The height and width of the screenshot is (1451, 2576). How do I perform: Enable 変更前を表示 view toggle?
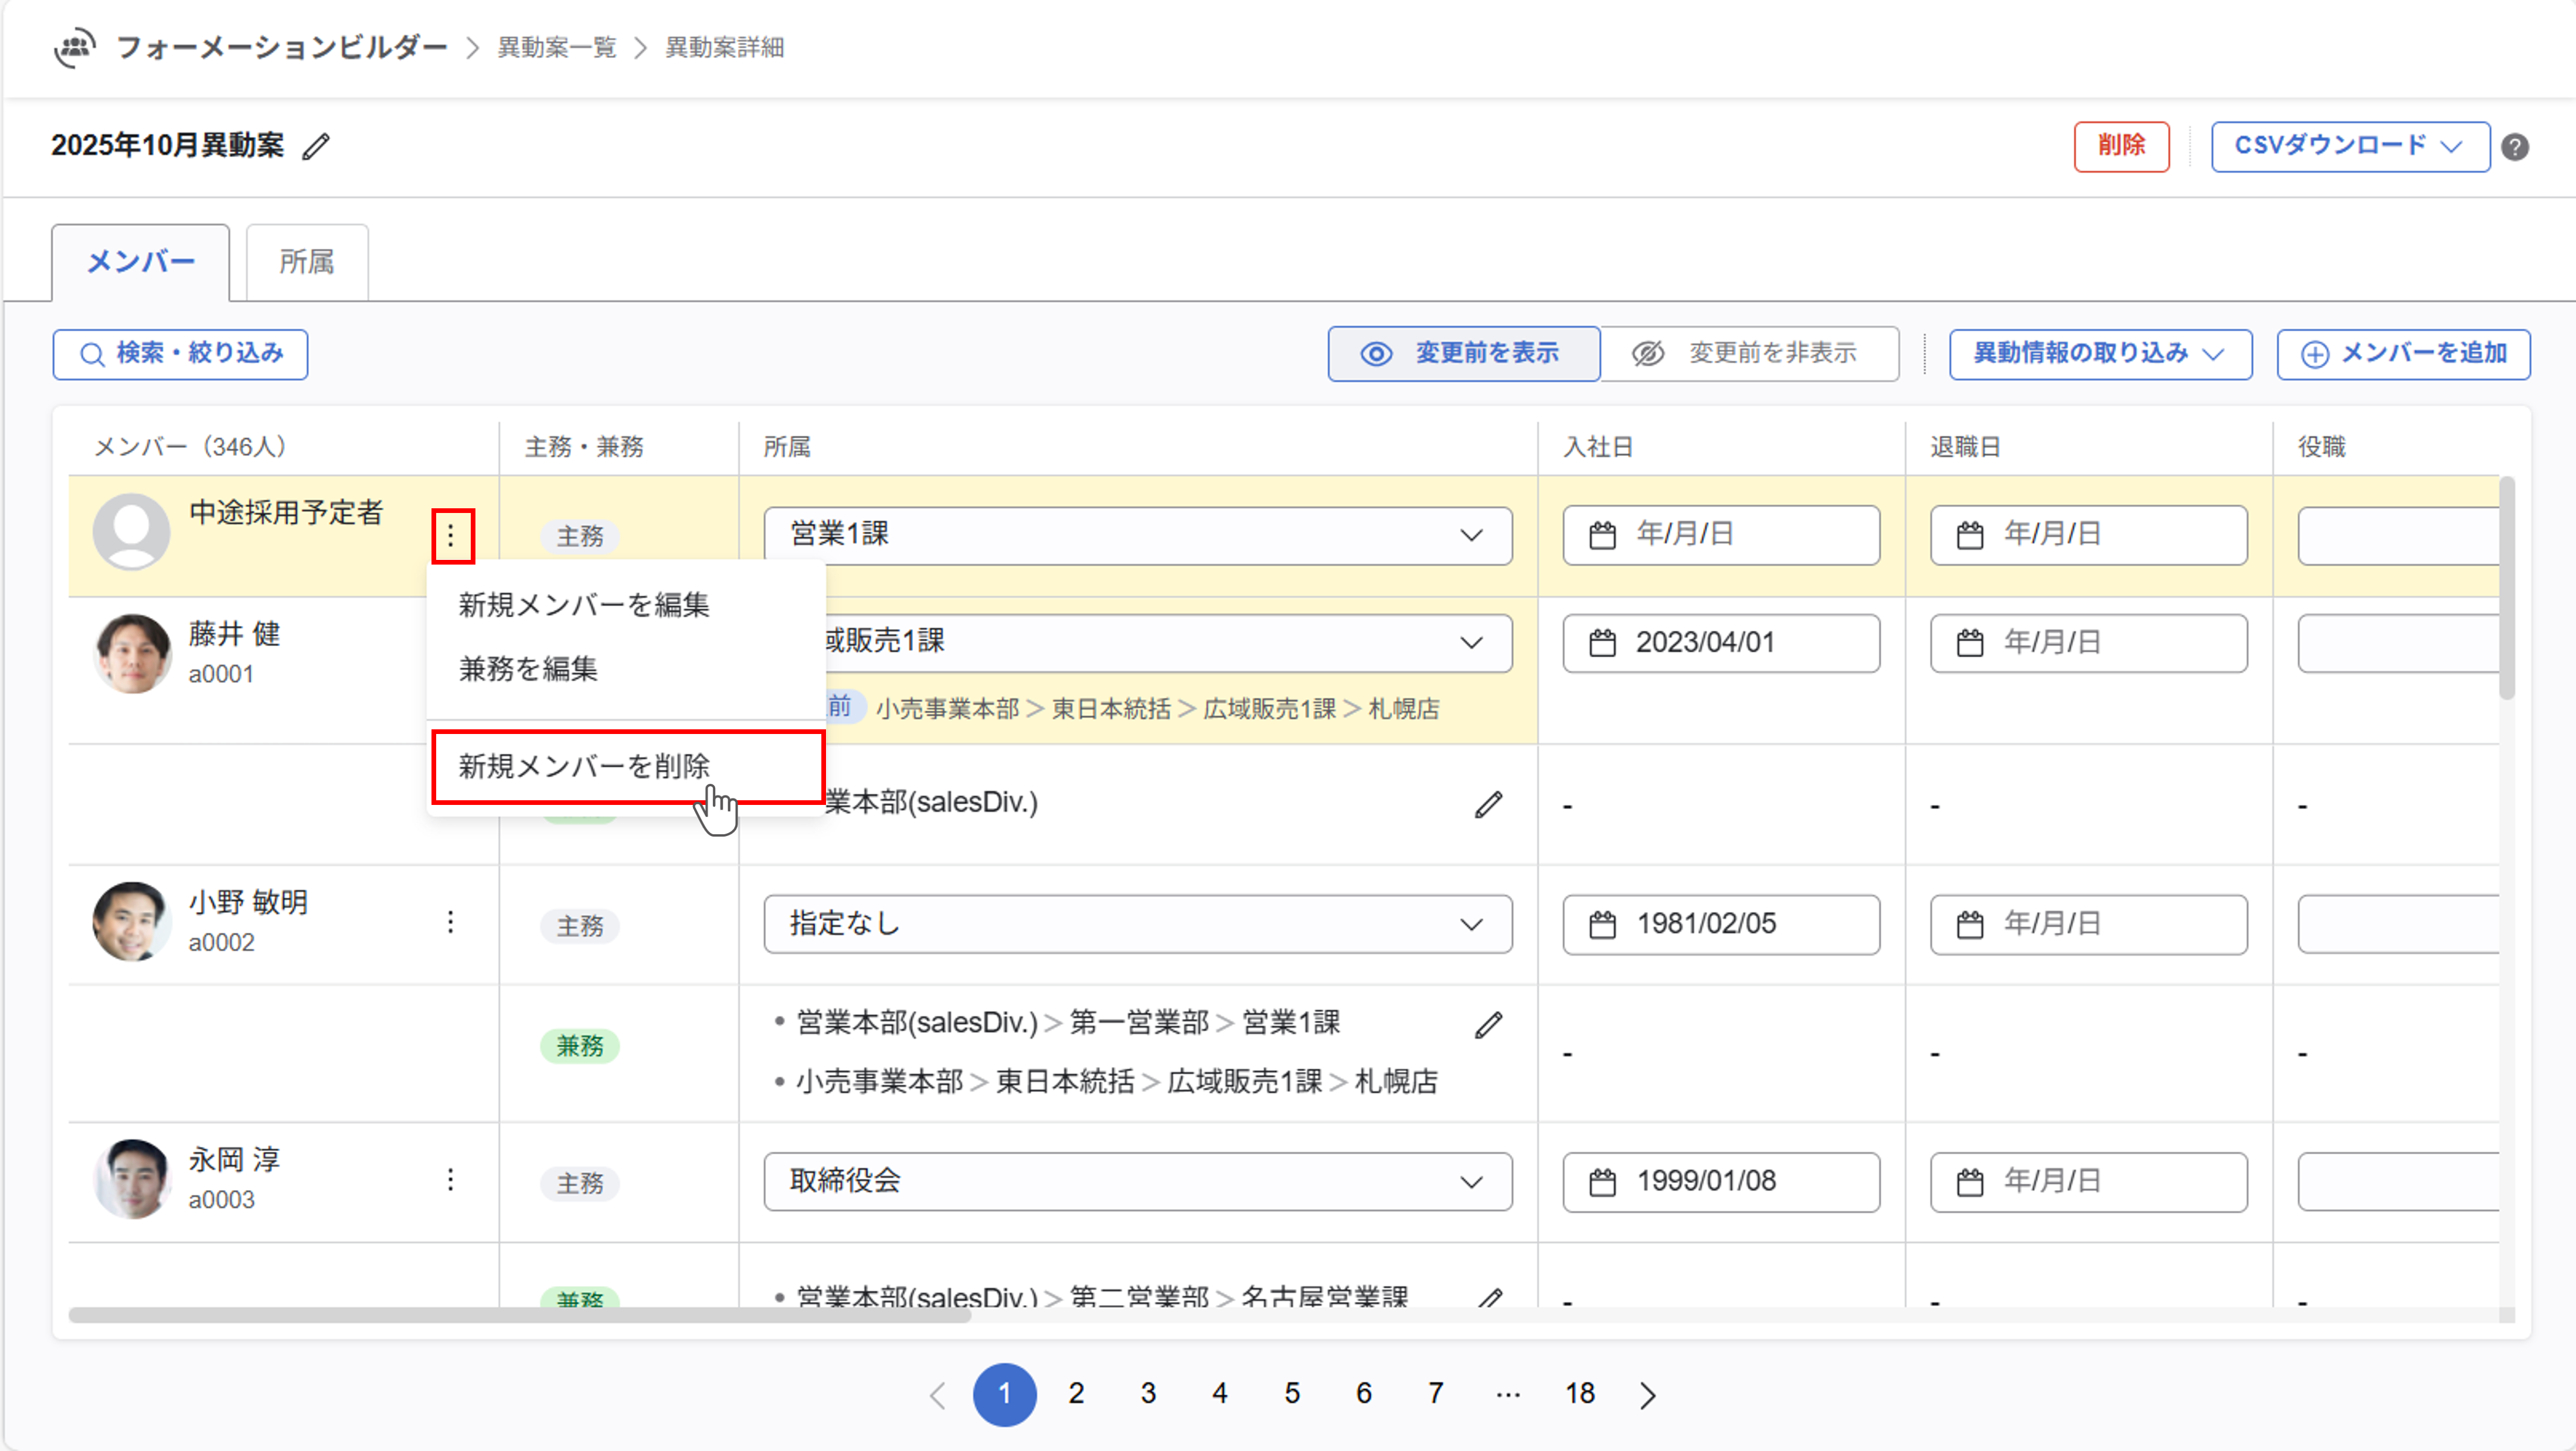[1463, 354]
